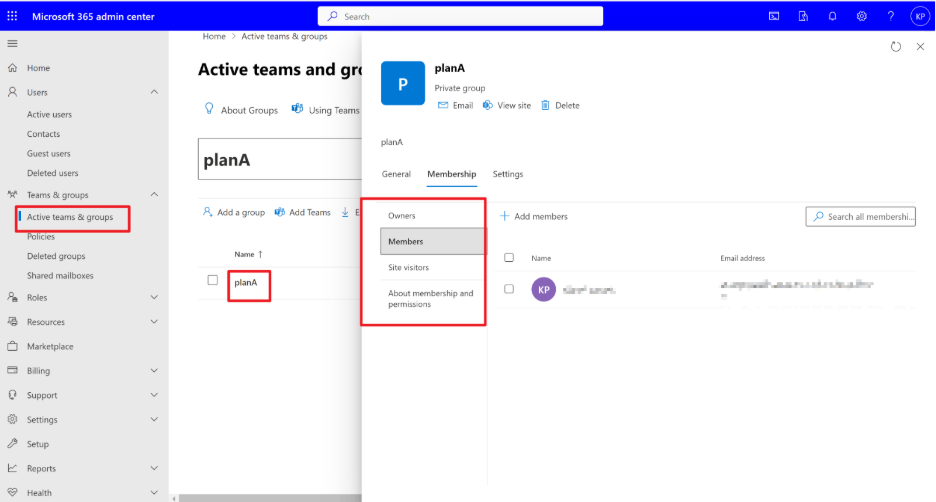Expand the Settings section chevron
Image resolution: width=936 pixels, height=502 pixels.
coord(154,420)
